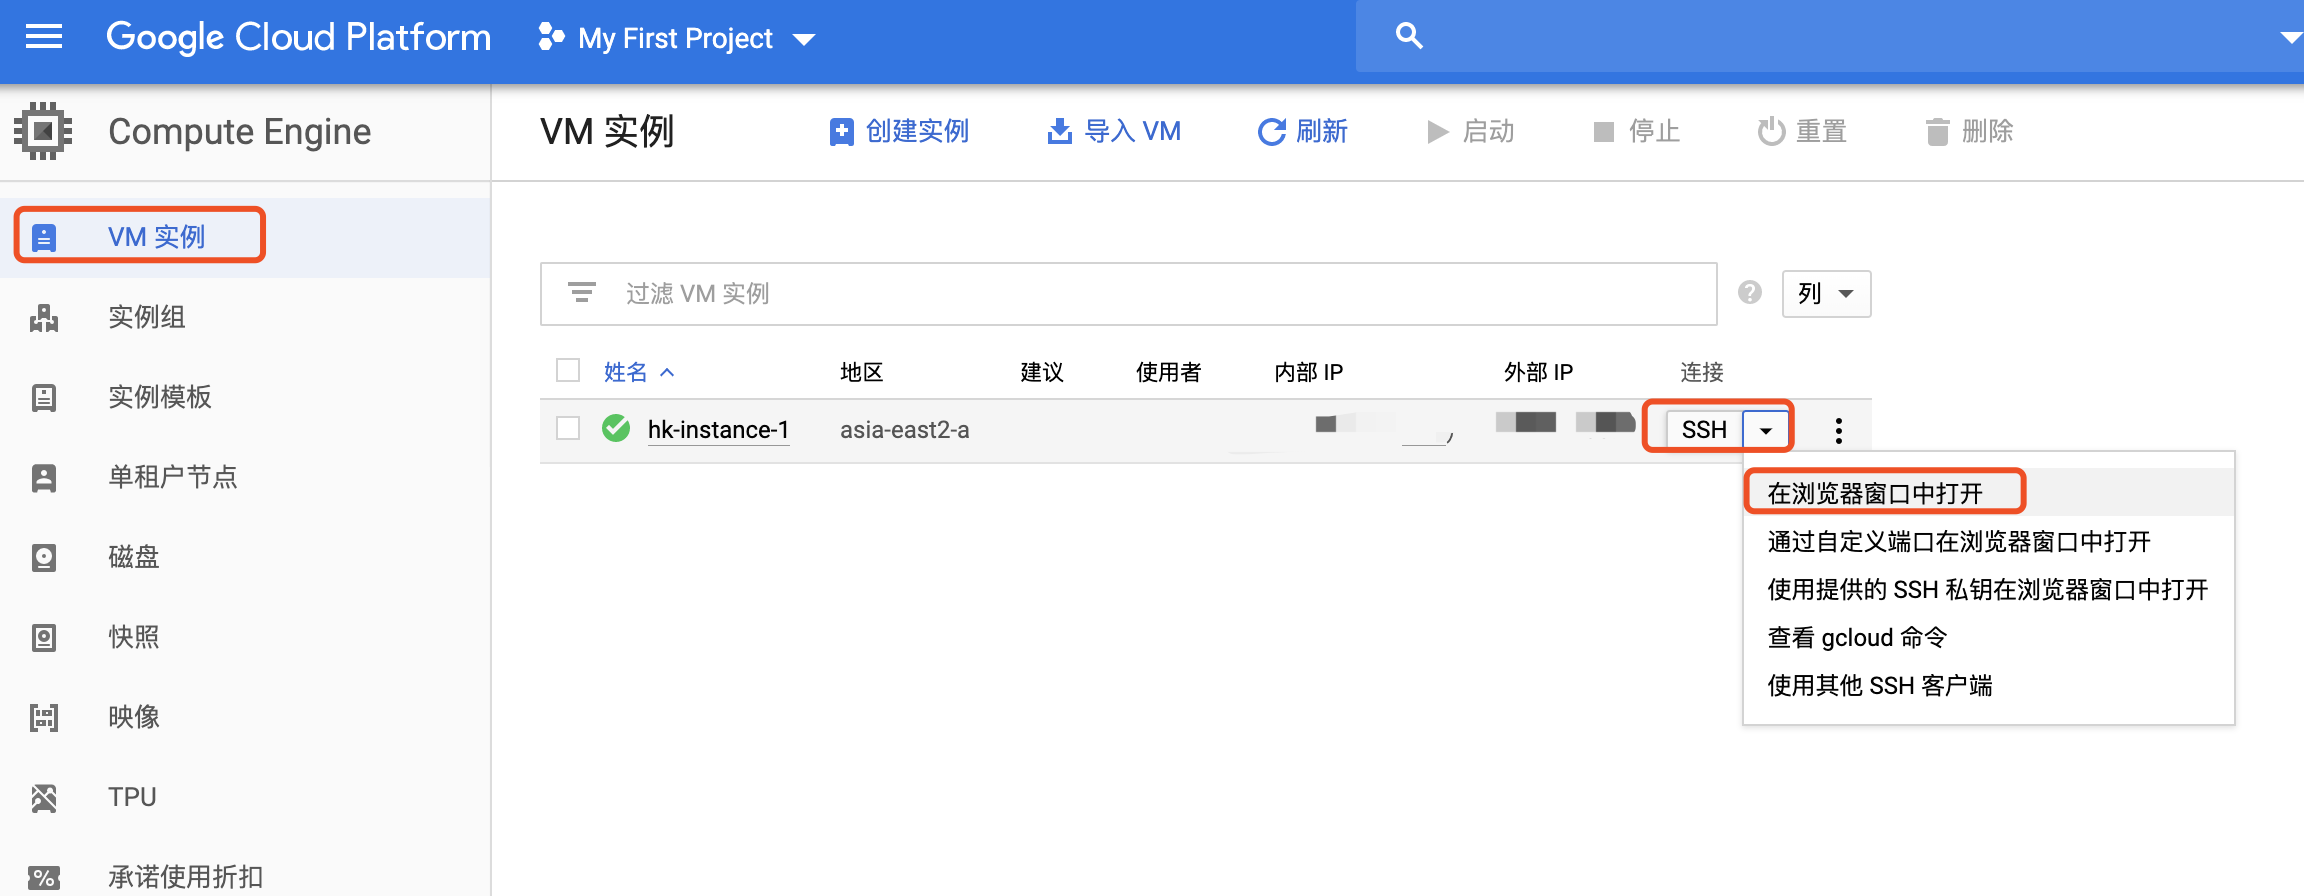Image resolution: width=2304 pixels, height=896 pixels.
Task: Click the 连接 column header
Action: click(x=1702, y=372)
